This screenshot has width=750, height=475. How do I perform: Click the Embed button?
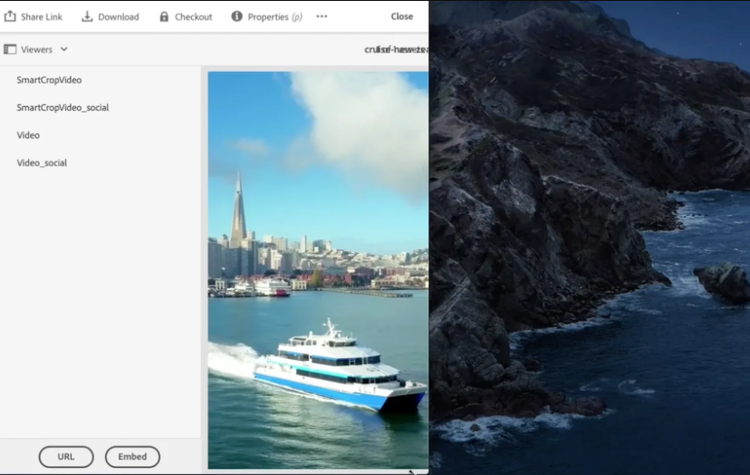coord(132,457)
